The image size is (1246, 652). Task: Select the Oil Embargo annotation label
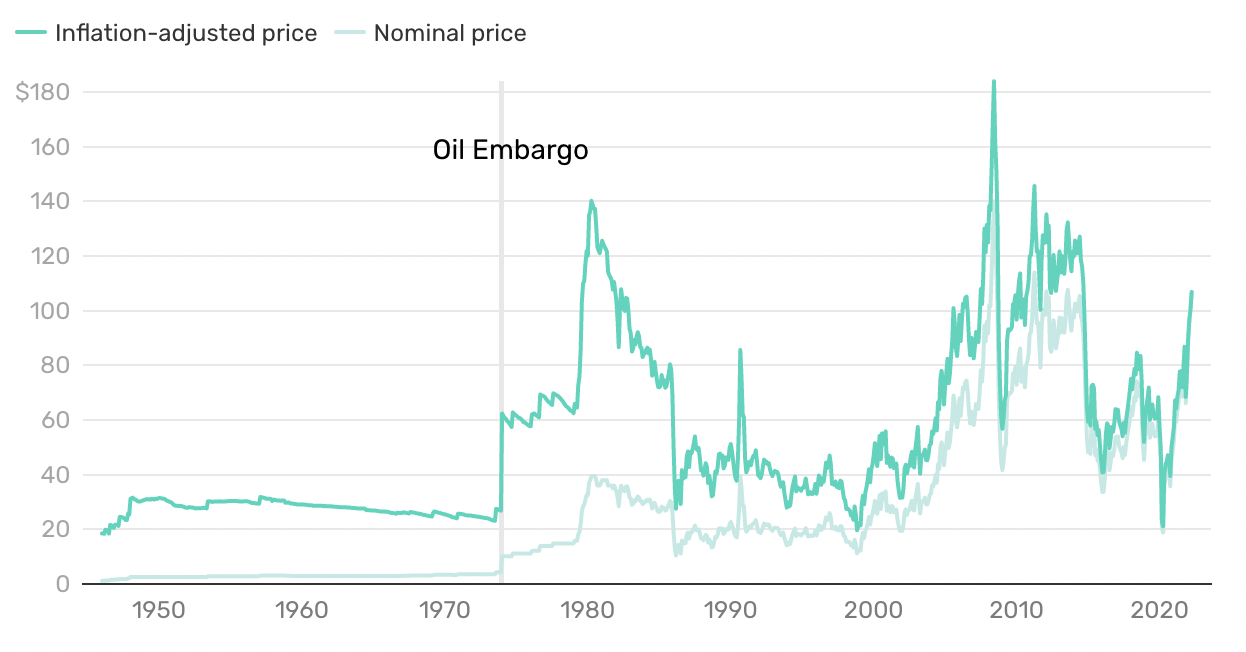point(510,151)
